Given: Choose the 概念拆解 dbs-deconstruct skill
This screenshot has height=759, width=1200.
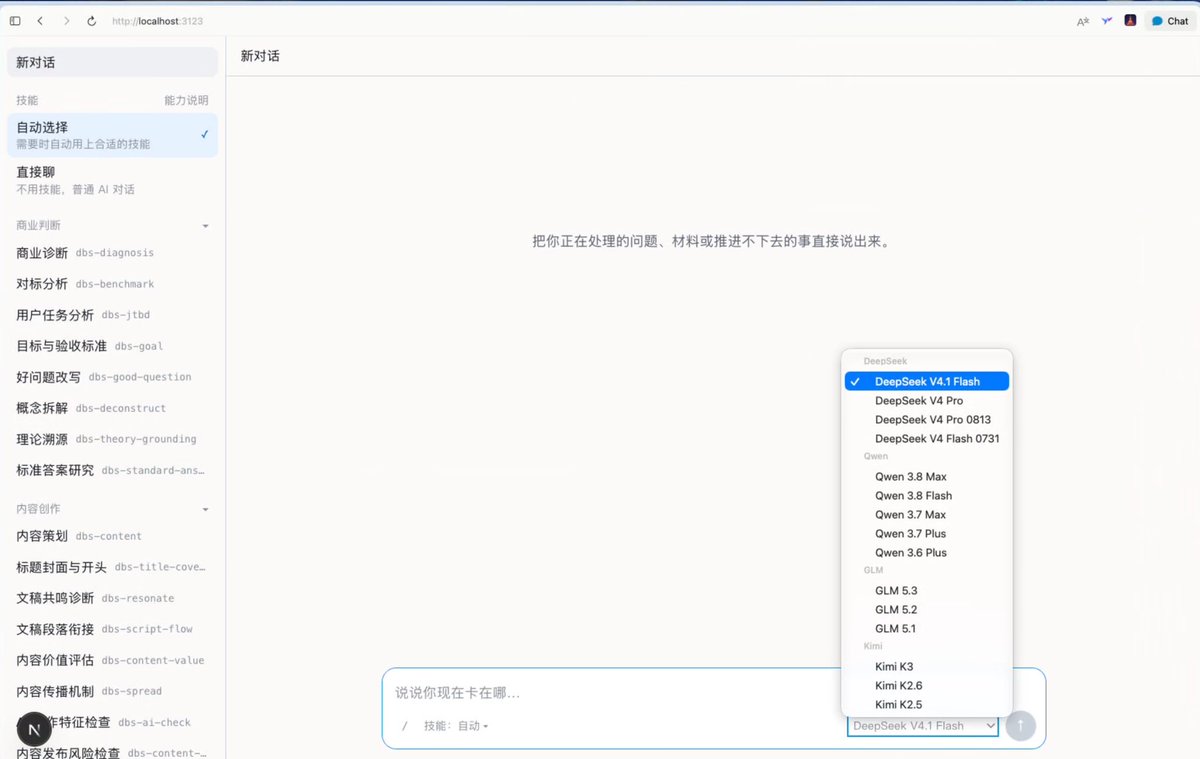Looking at the screenshot, I should click(x=112, y=408).
